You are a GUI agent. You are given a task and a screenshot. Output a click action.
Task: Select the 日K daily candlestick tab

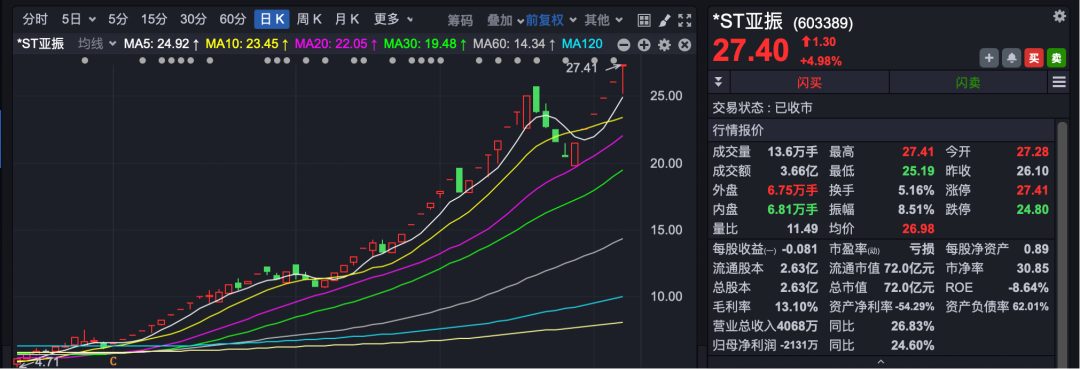point(271,19)
